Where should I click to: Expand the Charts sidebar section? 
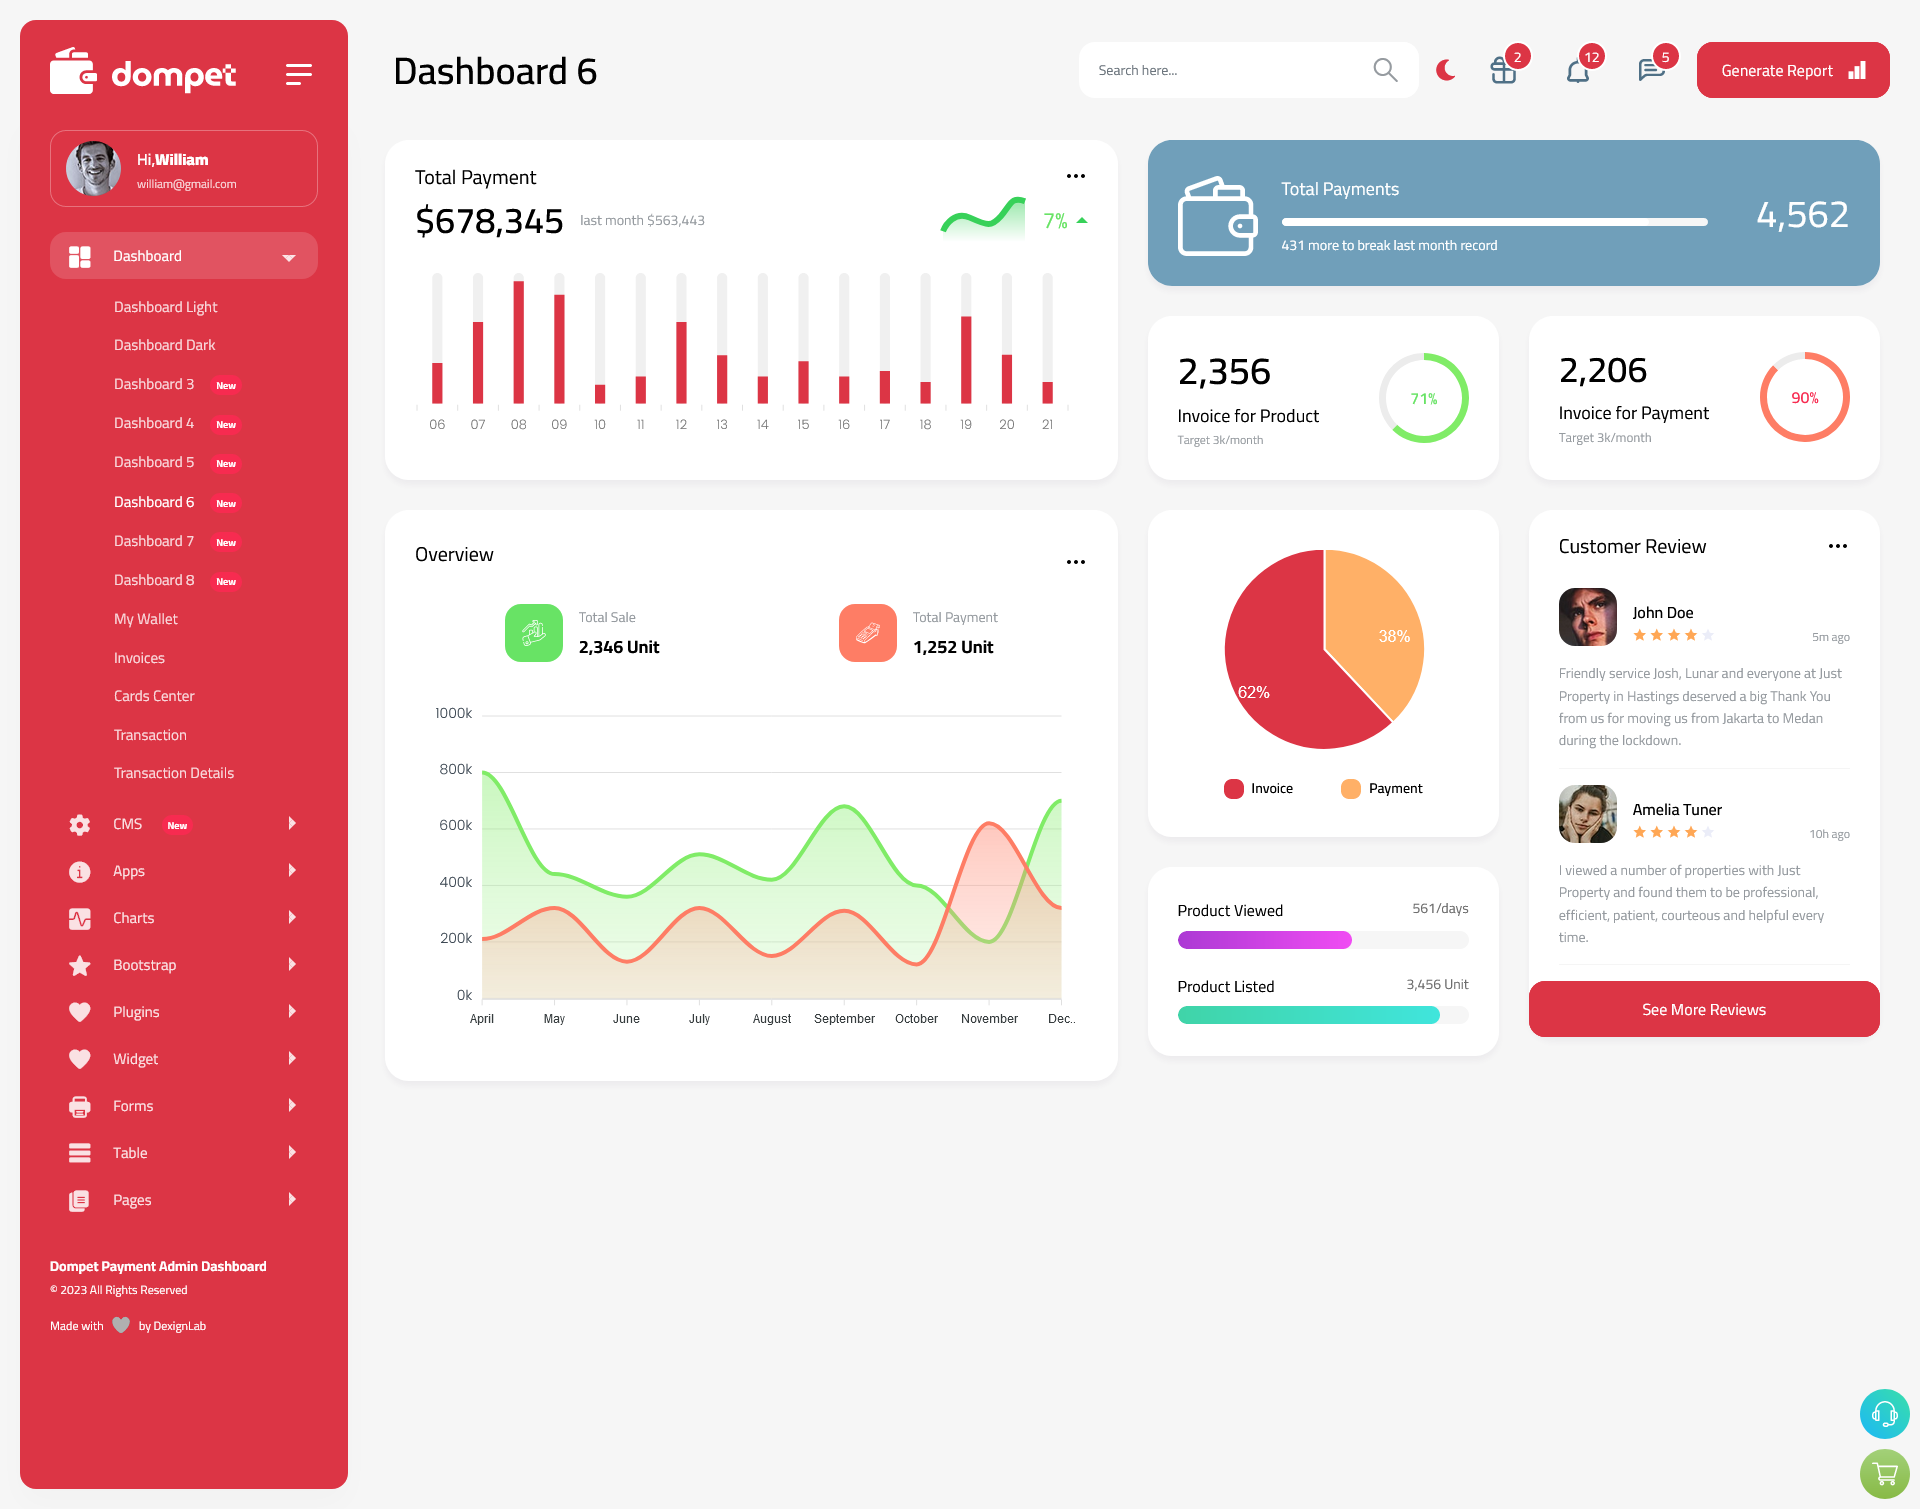(176, 918)
